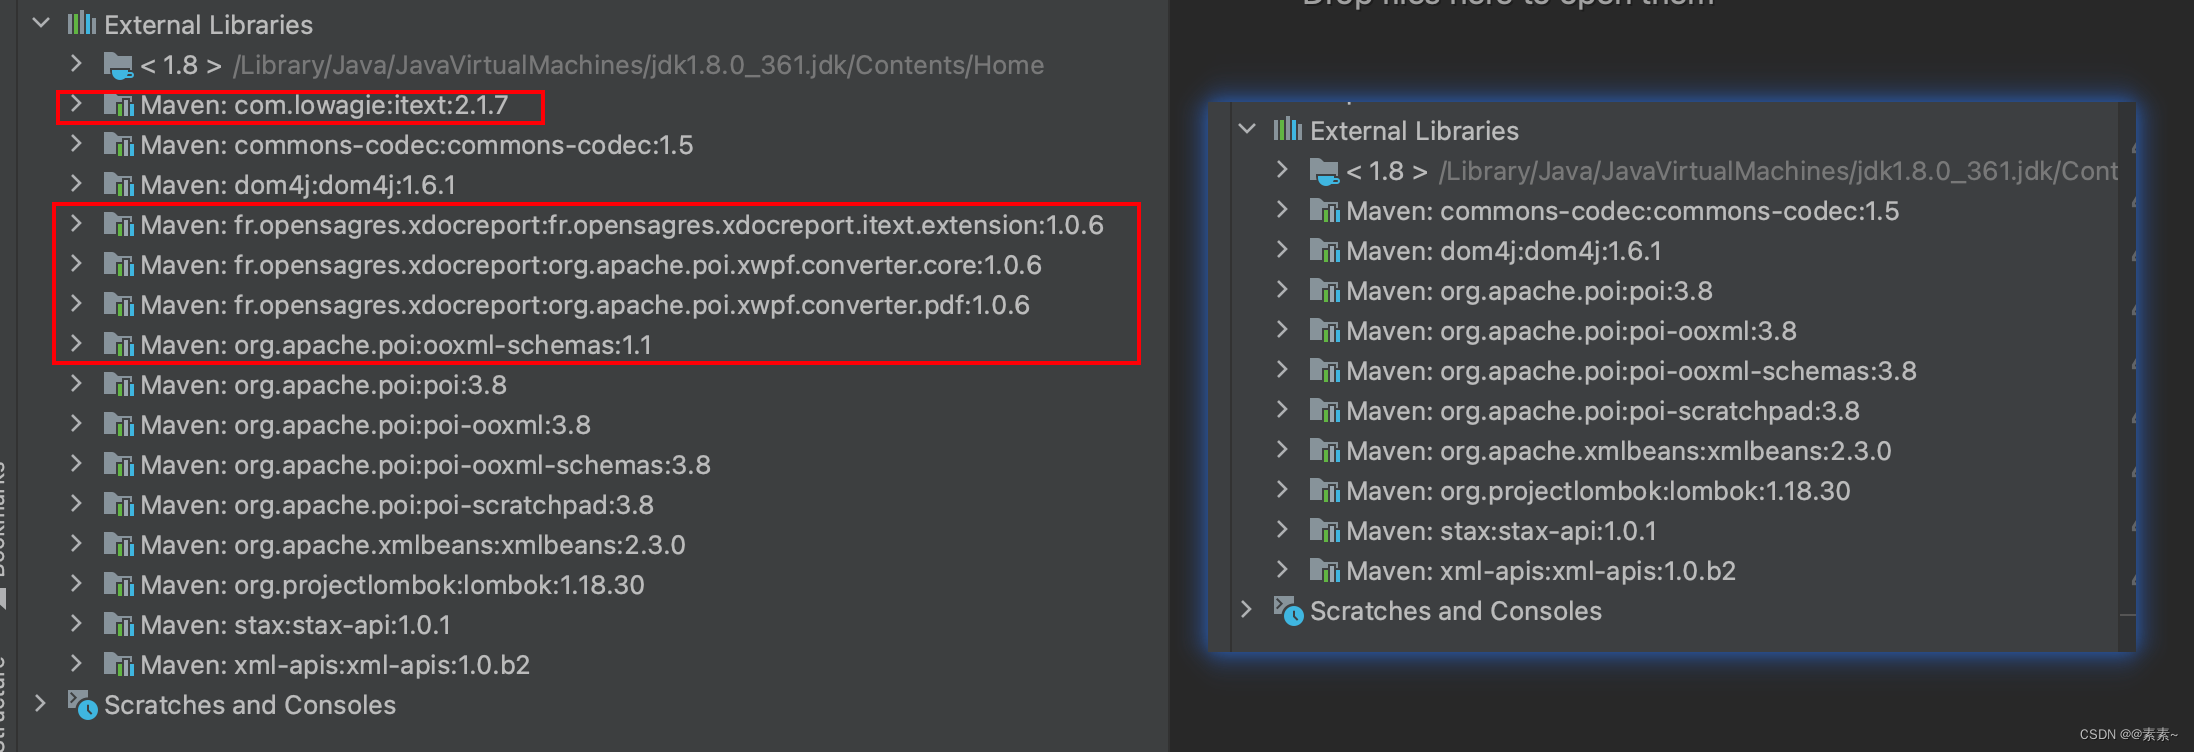Click library icon of xwpf.converter.pdf:1.0.6
The width and height of the screenshot is (2194, 752).
click(118, 304)
